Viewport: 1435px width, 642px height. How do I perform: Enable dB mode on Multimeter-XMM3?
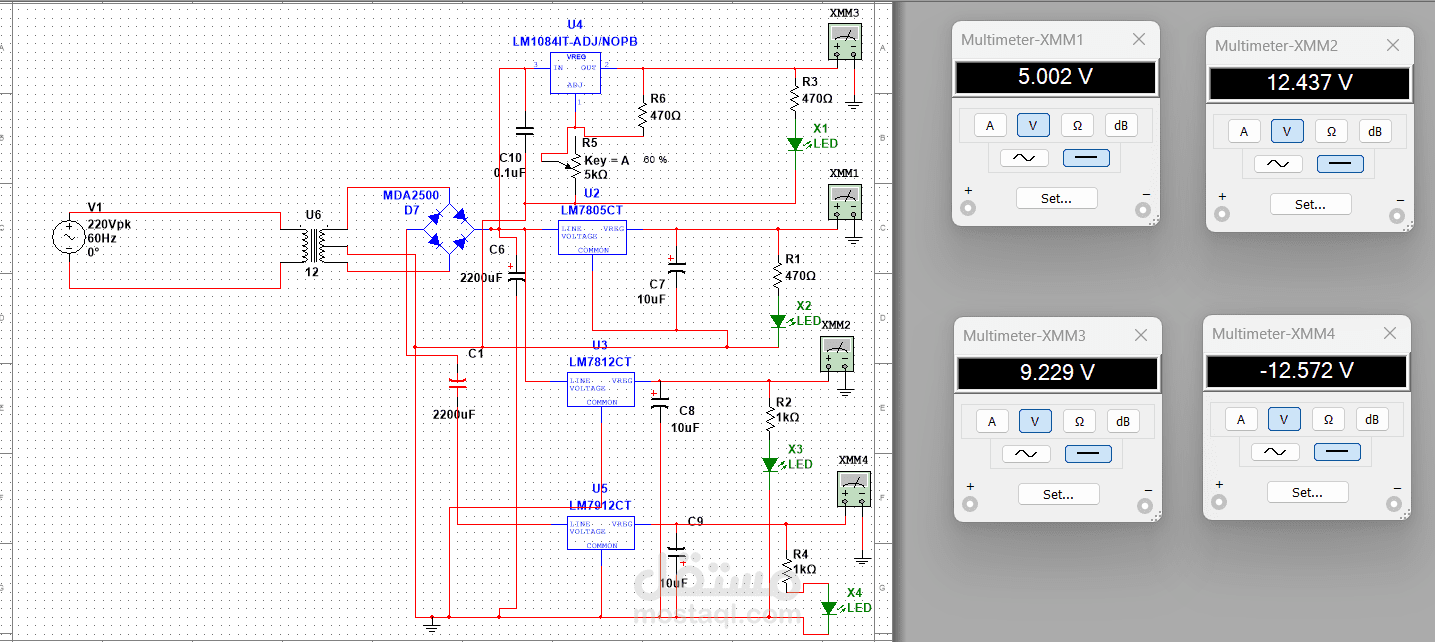point(1122,421)
